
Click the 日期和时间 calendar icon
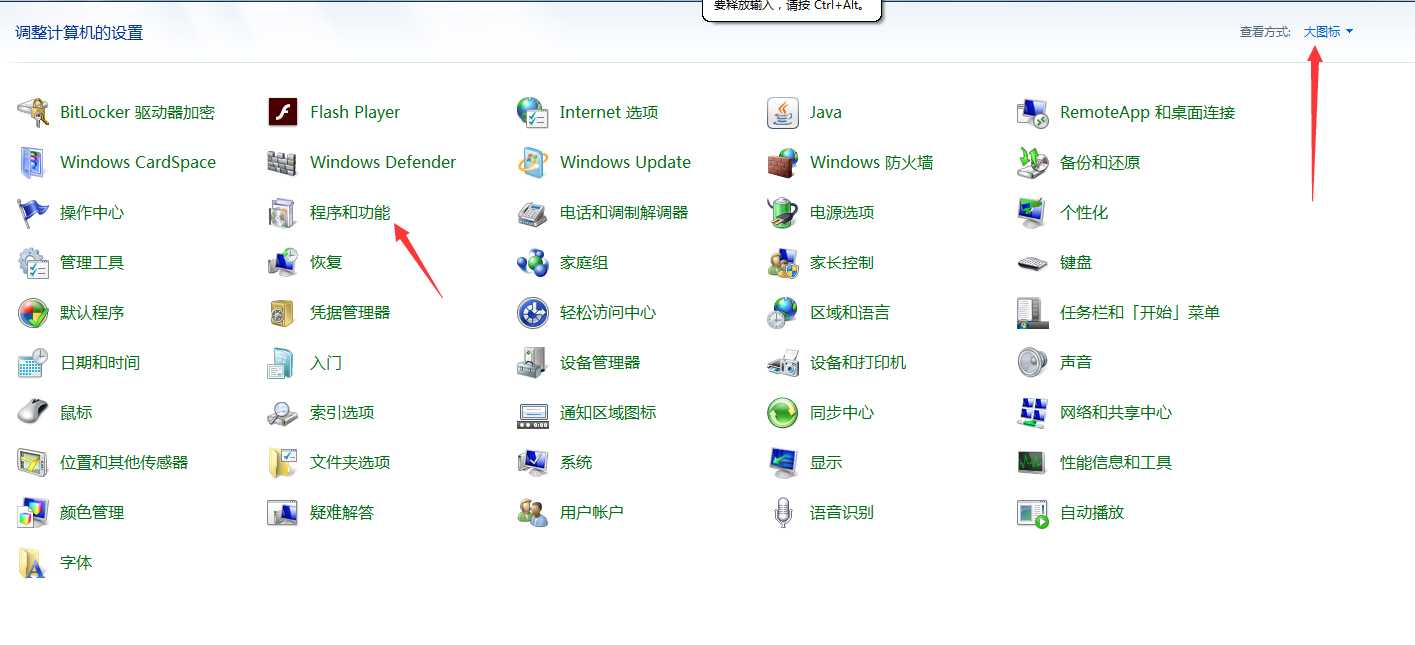(x=33, y=362)
